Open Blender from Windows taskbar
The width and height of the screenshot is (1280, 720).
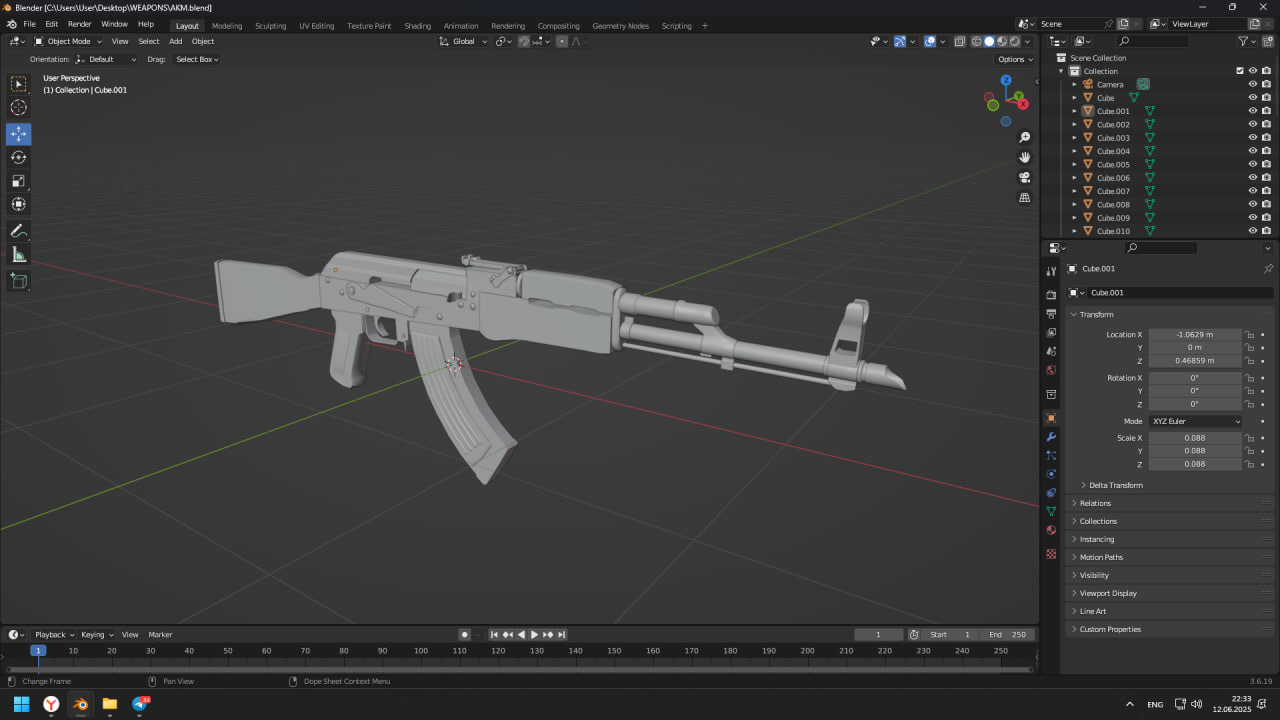click(80, 704)
